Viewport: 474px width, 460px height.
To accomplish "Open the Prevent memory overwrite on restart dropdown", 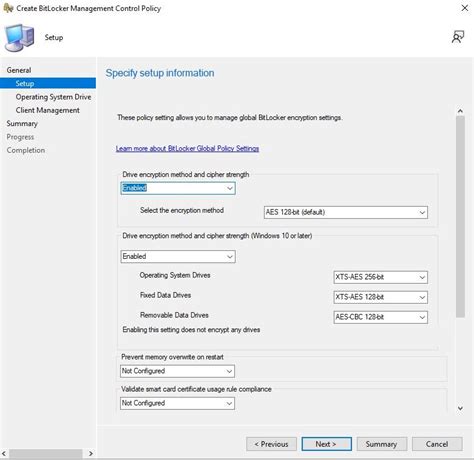I will tap(177, 371).
